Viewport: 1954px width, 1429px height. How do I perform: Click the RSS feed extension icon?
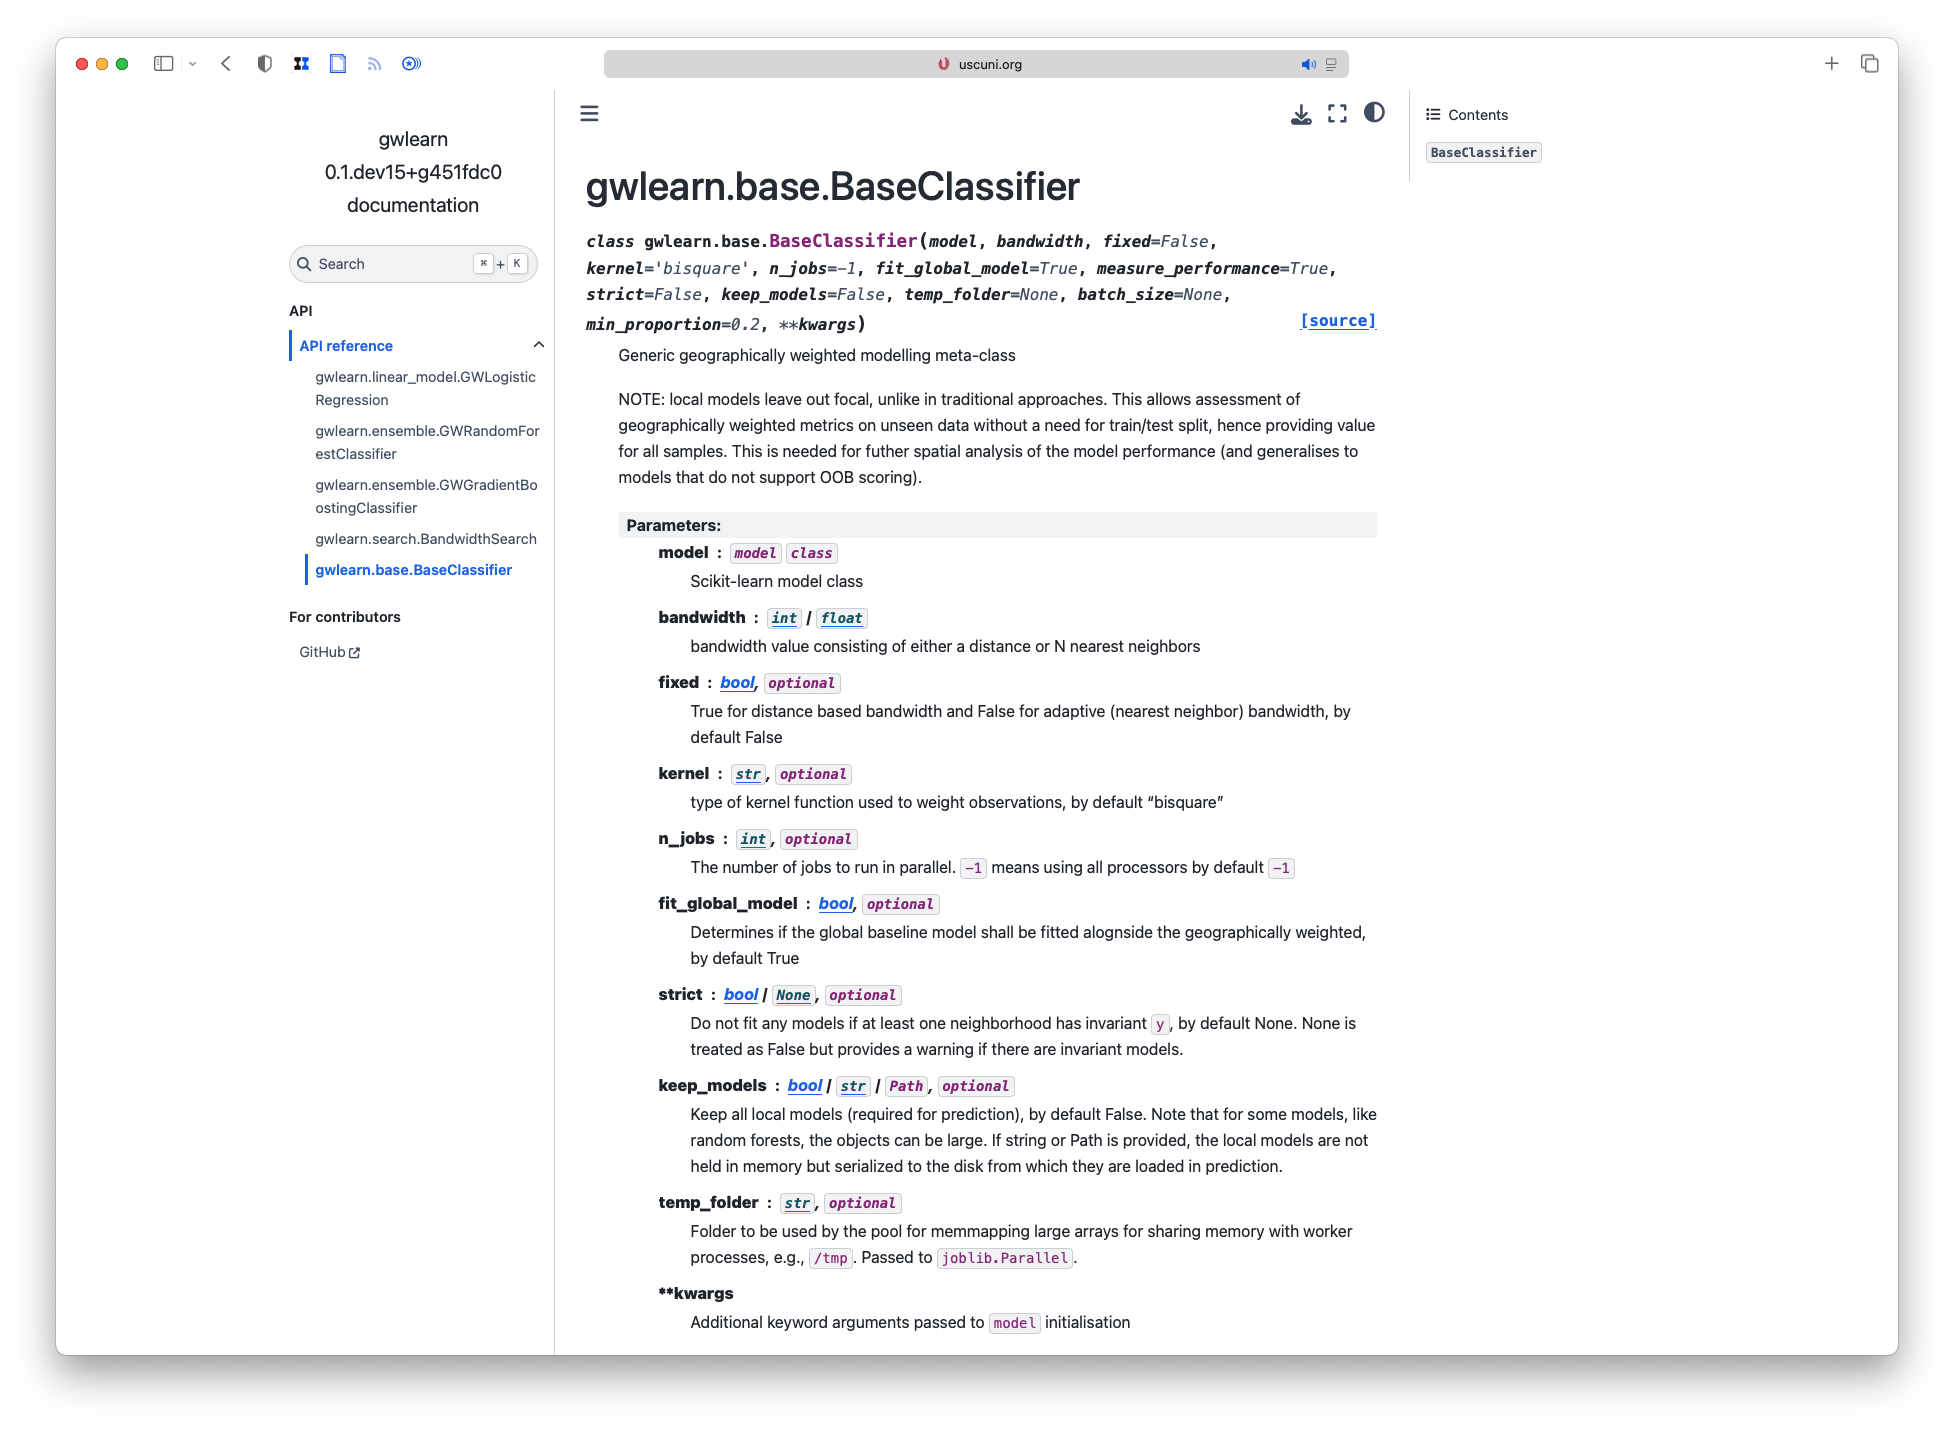coord(375,64)
